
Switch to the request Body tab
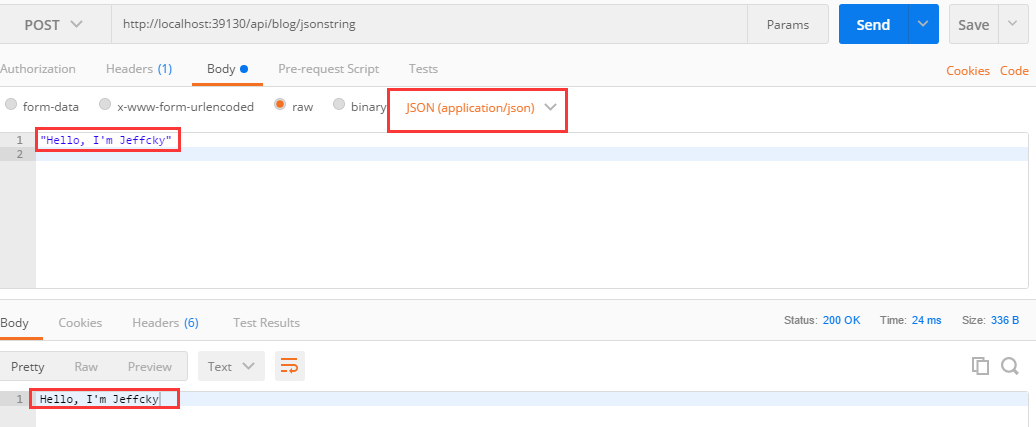[227, 69]
